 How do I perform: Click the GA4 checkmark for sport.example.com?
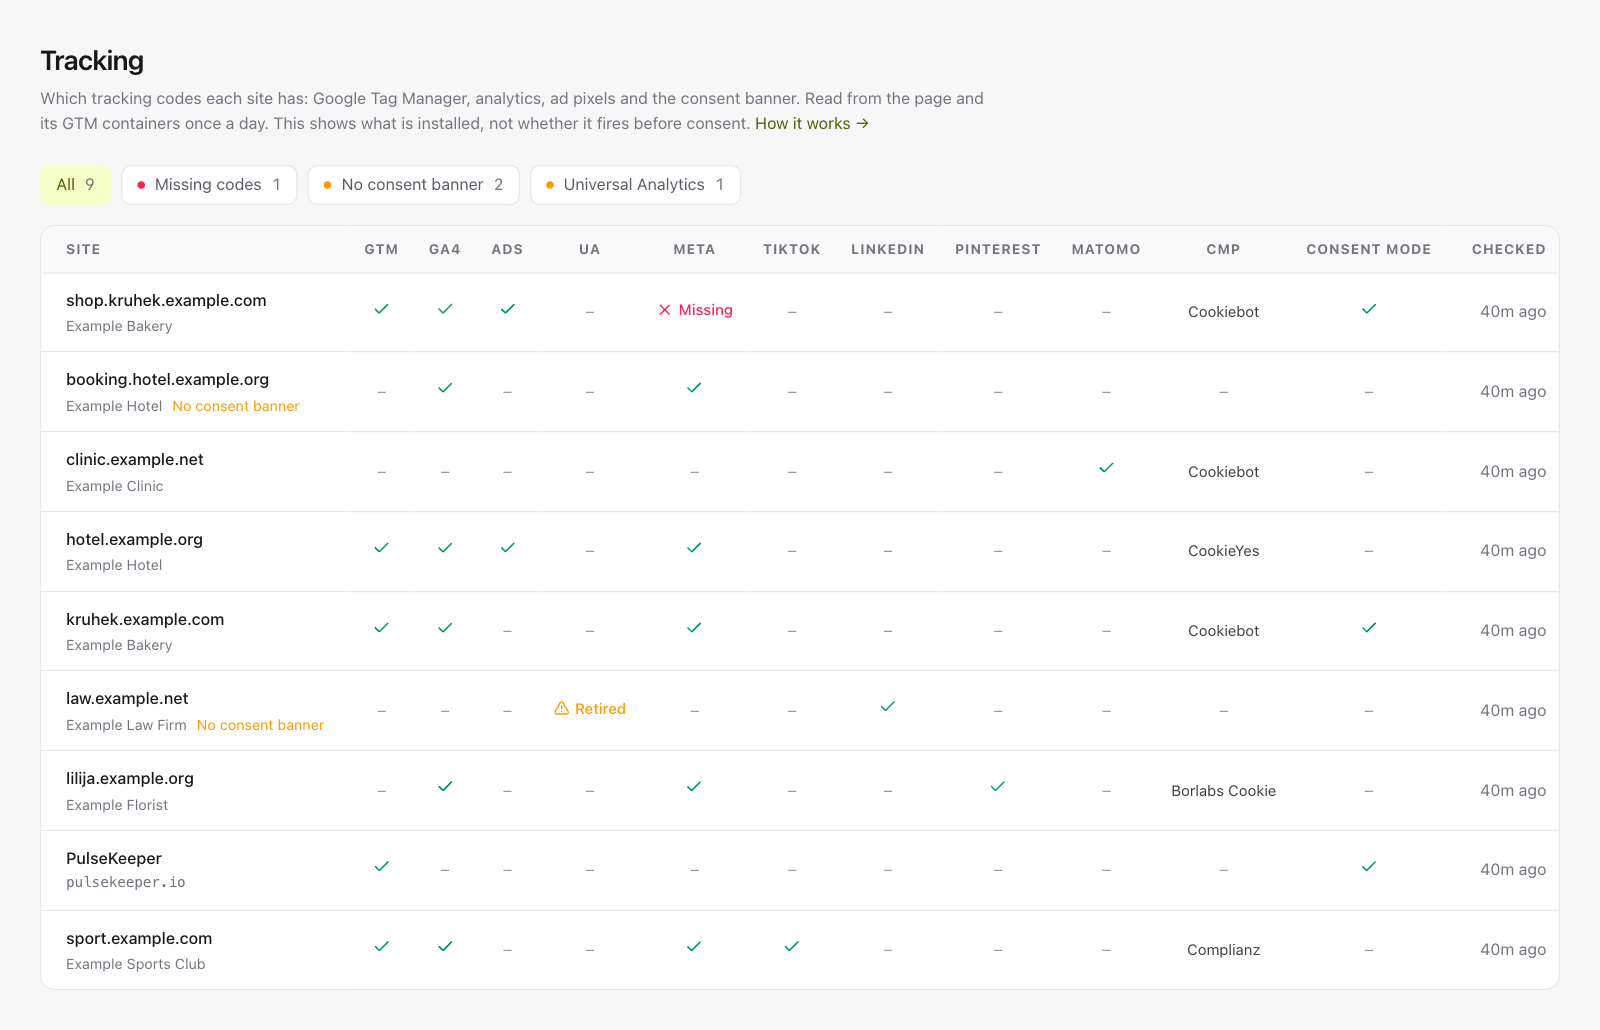pos(445,946)
